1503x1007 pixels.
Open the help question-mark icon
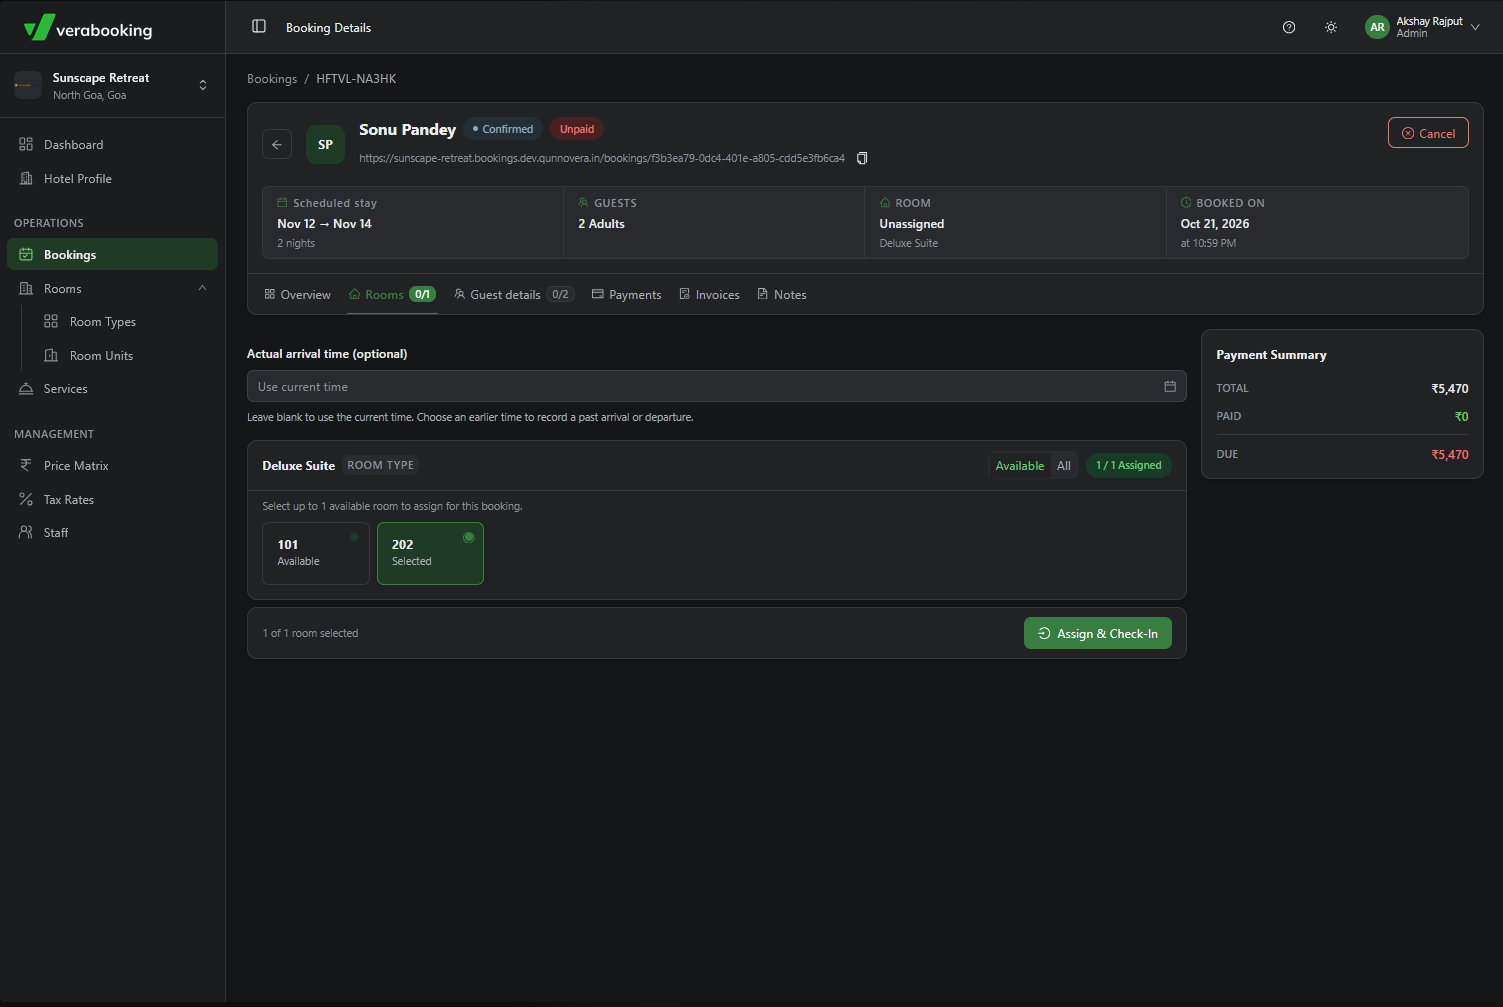point(1289,27)
